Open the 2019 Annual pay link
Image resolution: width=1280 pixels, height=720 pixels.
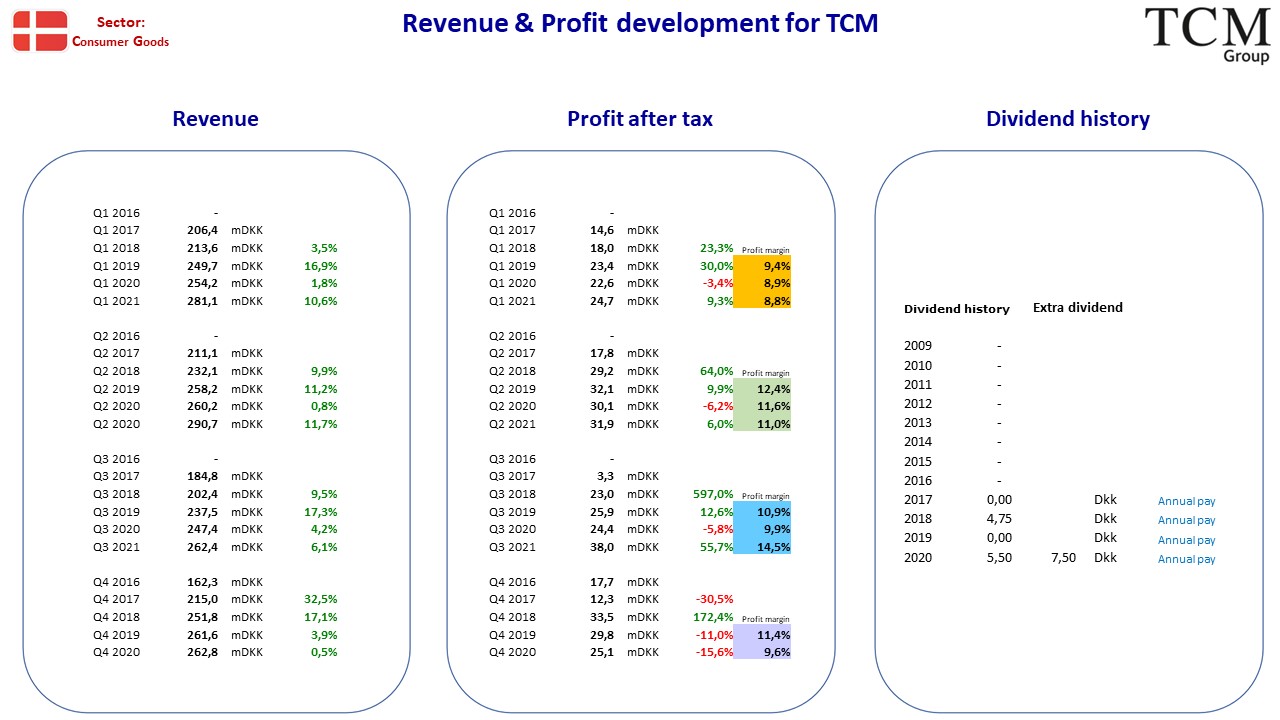pos(1186,540)
